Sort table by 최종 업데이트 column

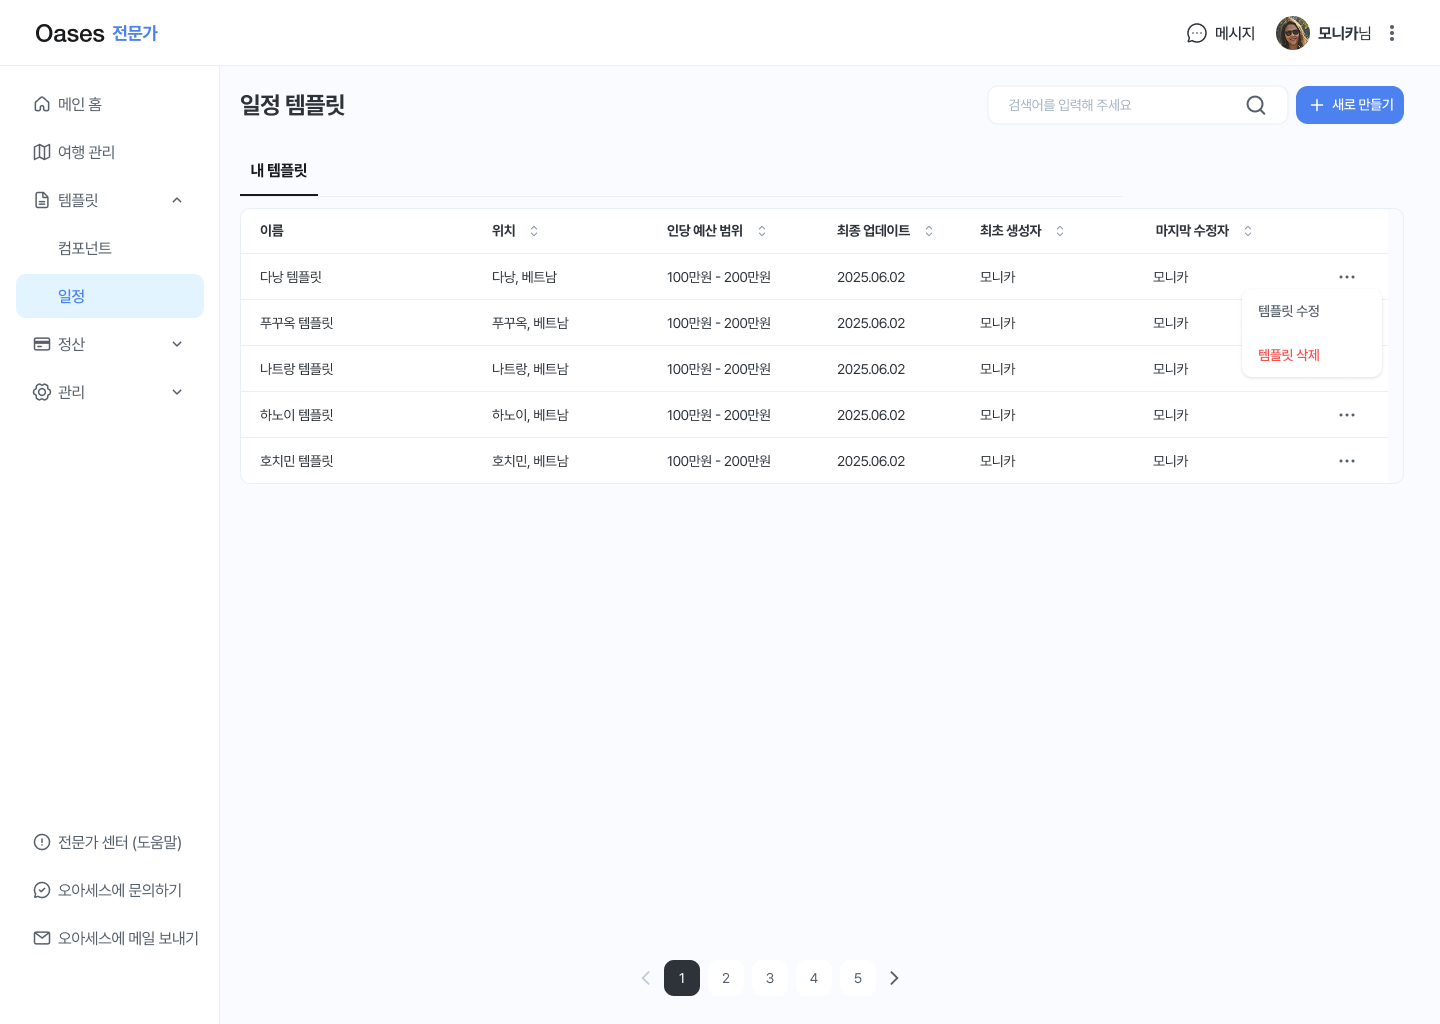tap(929, 231)
